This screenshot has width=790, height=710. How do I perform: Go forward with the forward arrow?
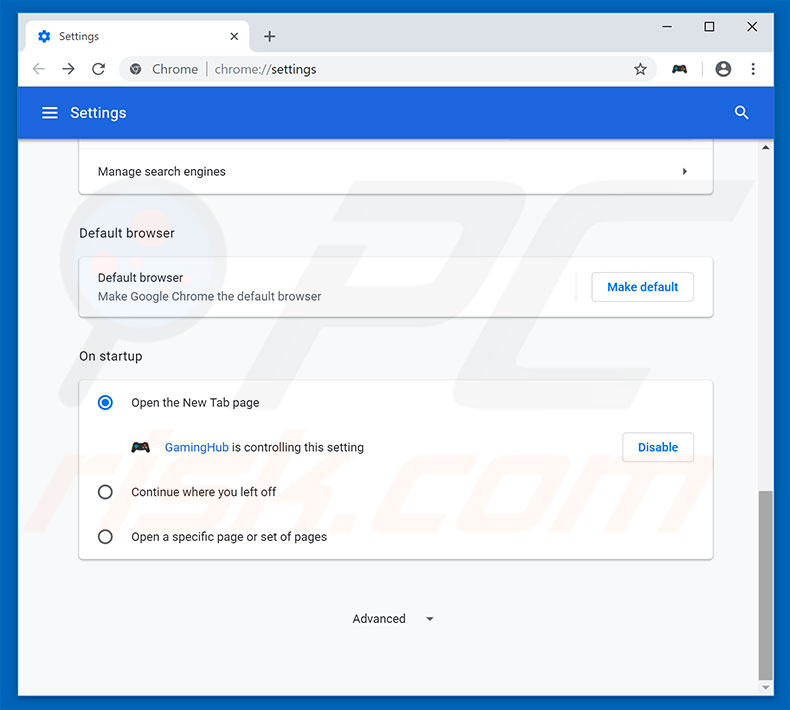[69, 69]
